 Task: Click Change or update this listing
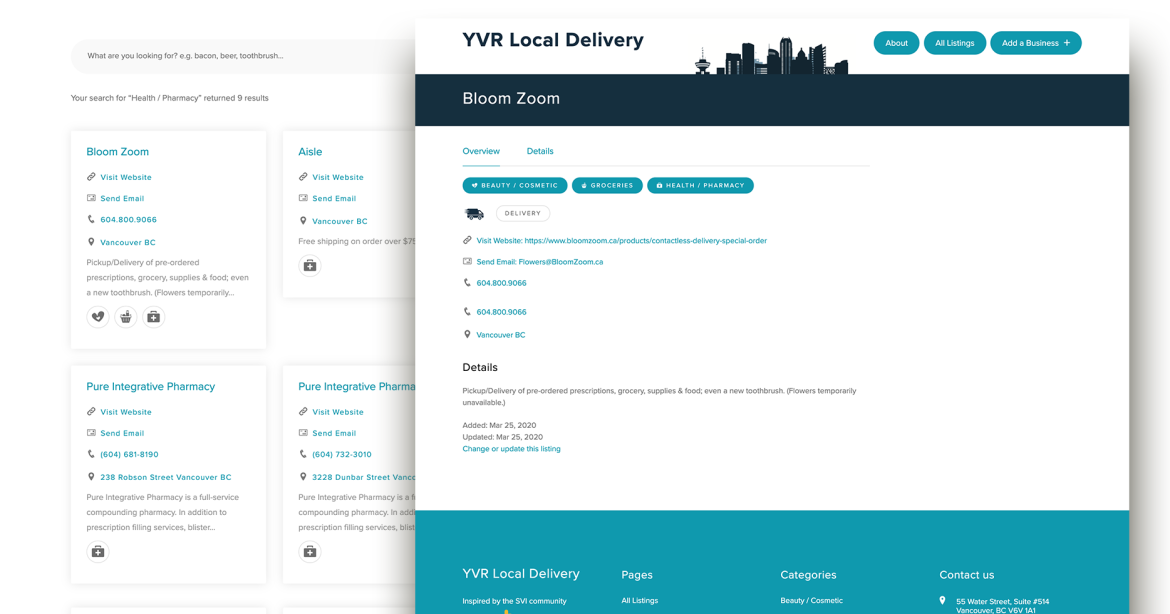click(511, 449)
